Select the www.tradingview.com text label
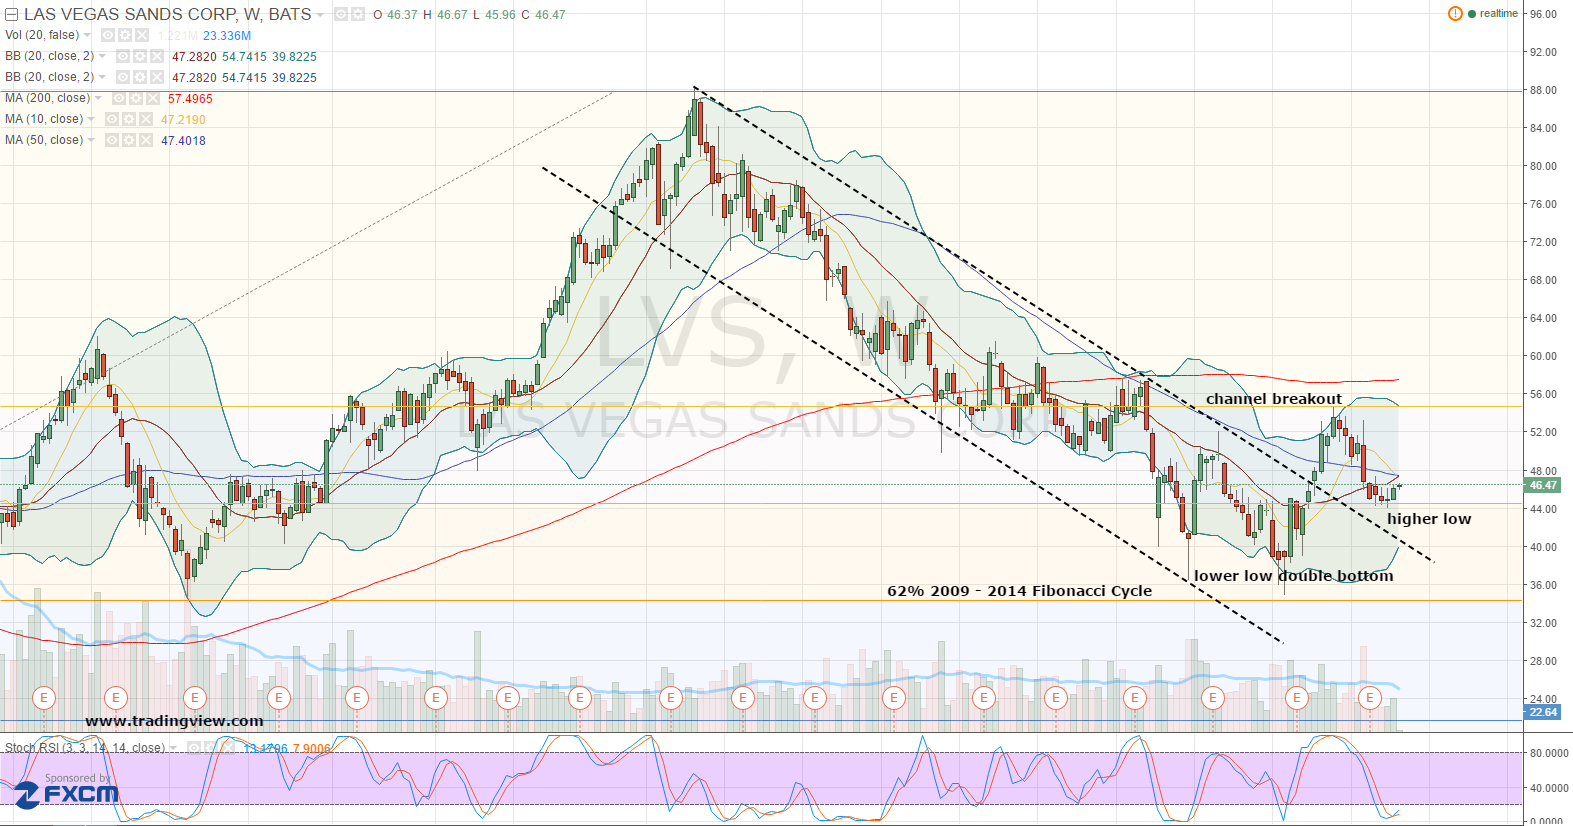The image size is (1573, 826). click(174, 721)
